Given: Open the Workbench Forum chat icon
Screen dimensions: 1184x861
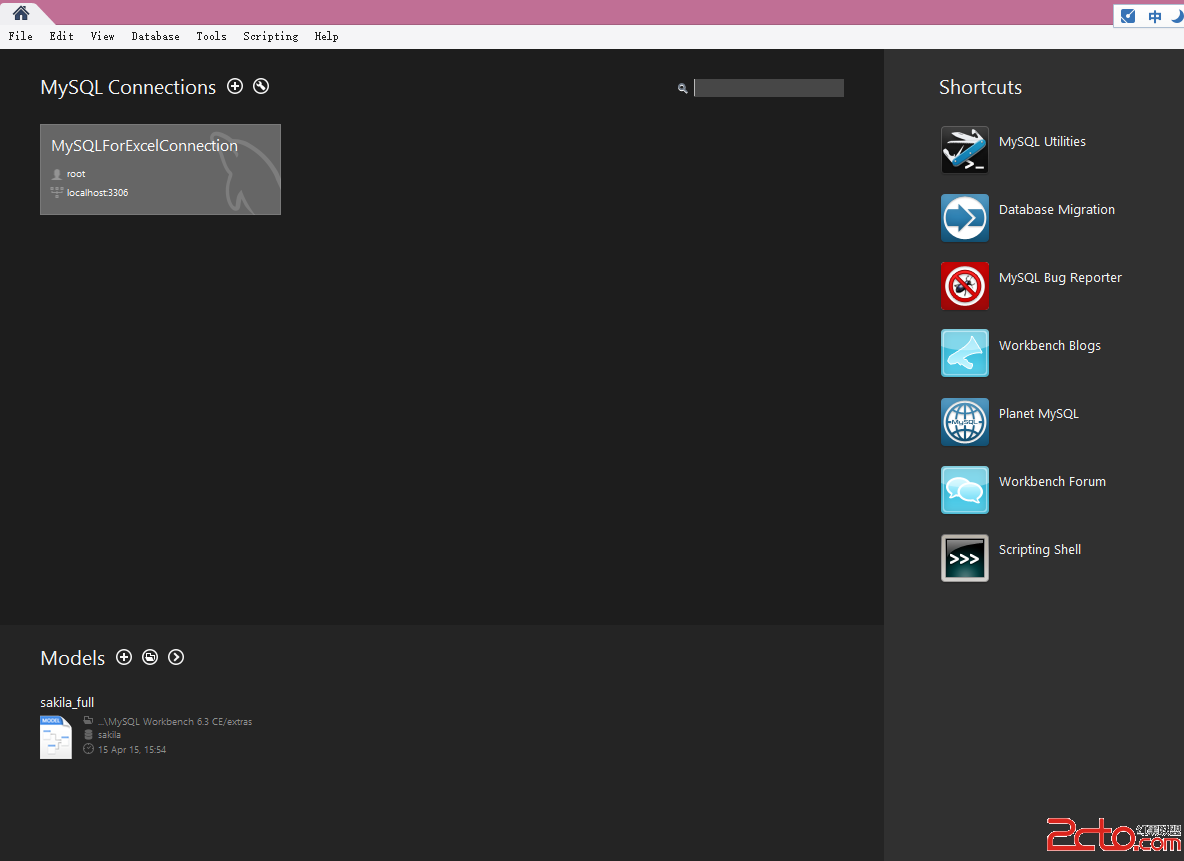Looking at the screenshot, I should (964, 489).
